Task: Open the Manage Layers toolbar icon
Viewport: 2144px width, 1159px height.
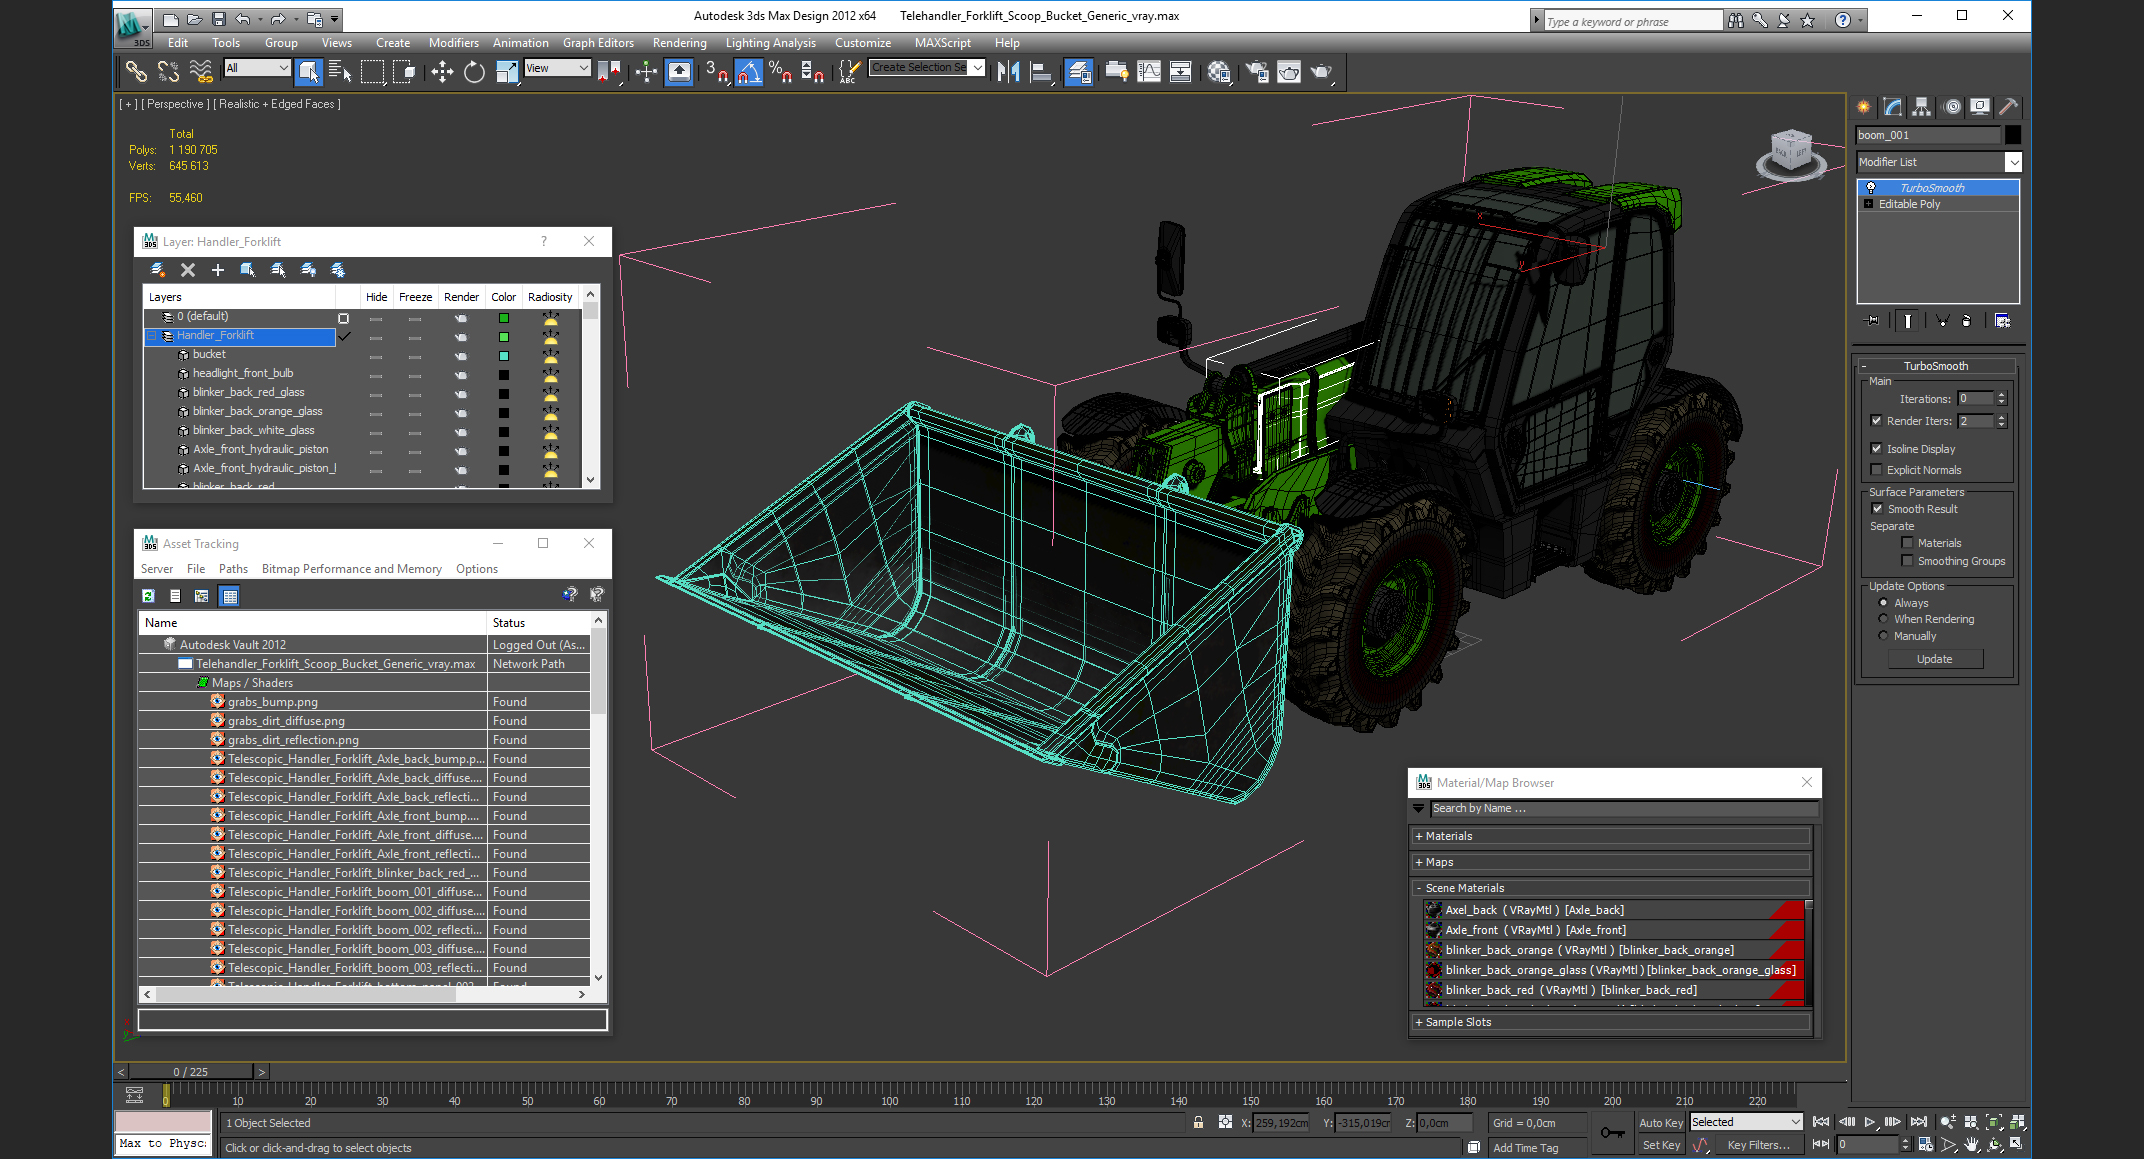Action: click(x=1079, y=71)
